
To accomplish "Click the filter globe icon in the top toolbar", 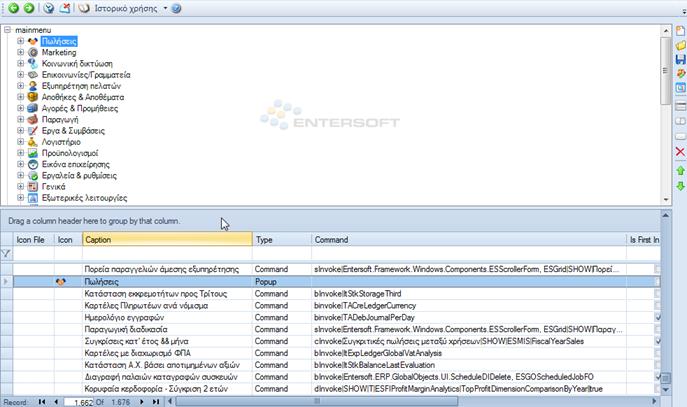I will point(49,8).
